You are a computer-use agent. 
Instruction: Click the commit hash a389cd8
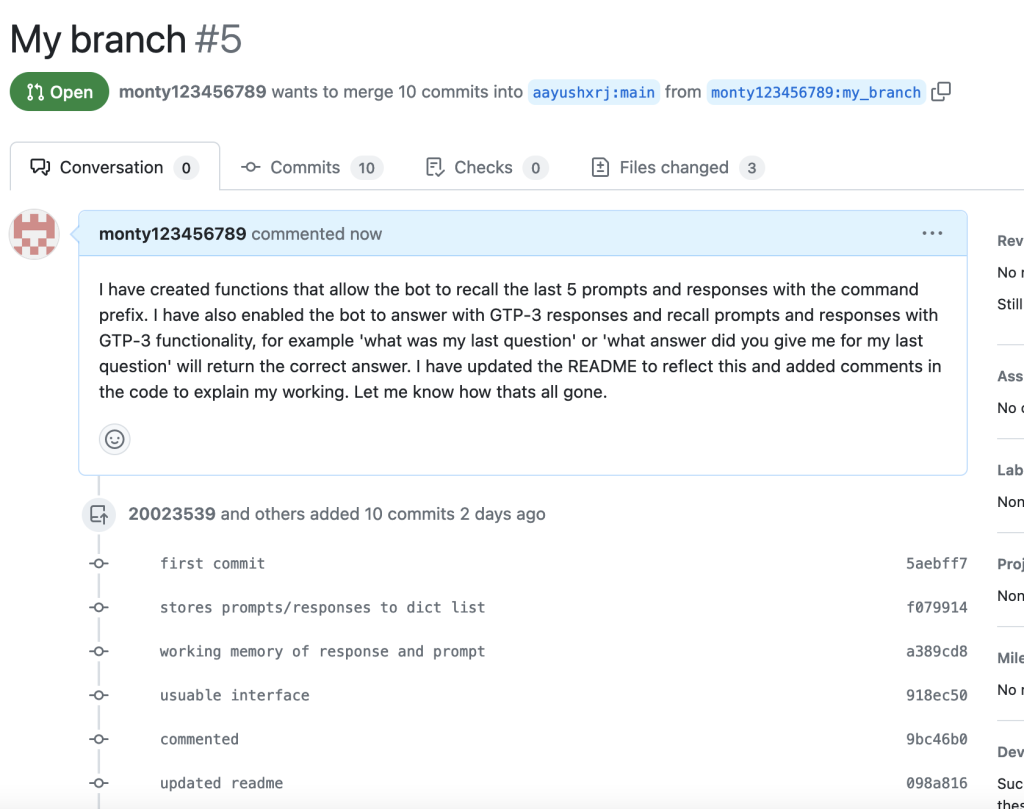click(936, 651)
